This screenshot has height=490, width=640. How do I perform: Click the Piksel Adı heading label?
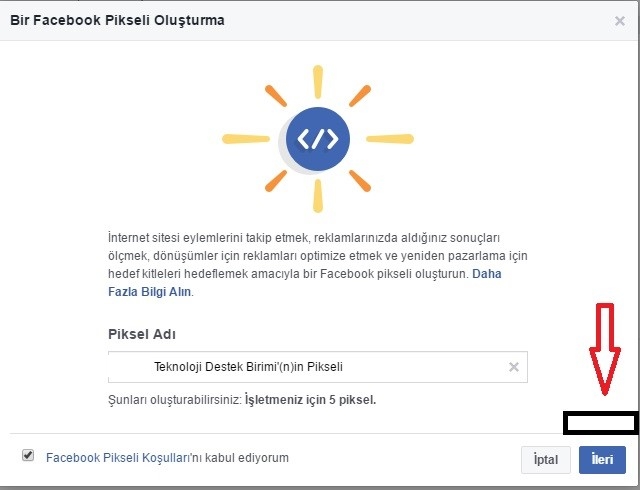point(142,334)
